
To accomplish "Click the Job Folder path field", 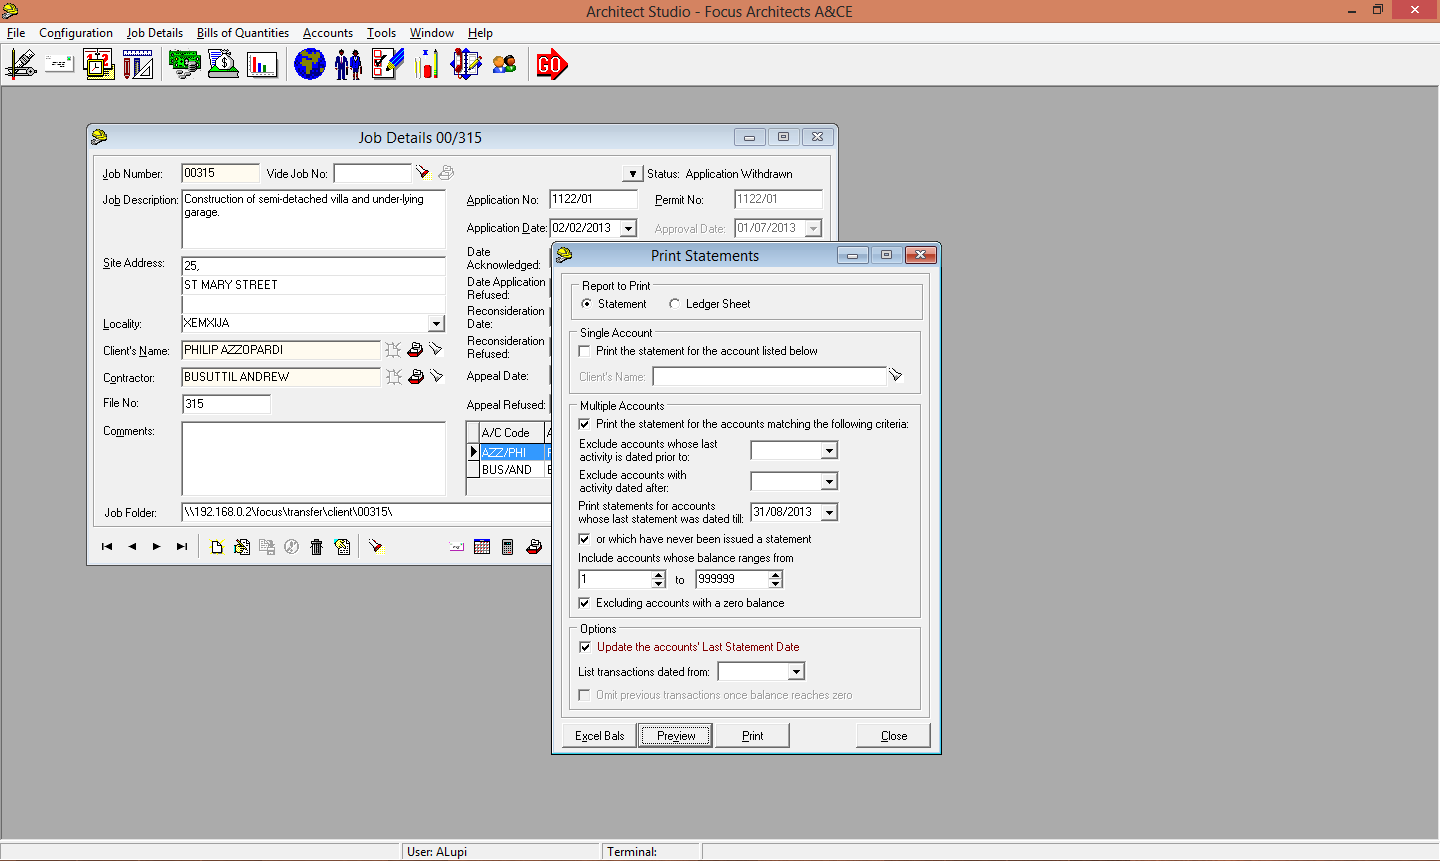I will point(366,512).
